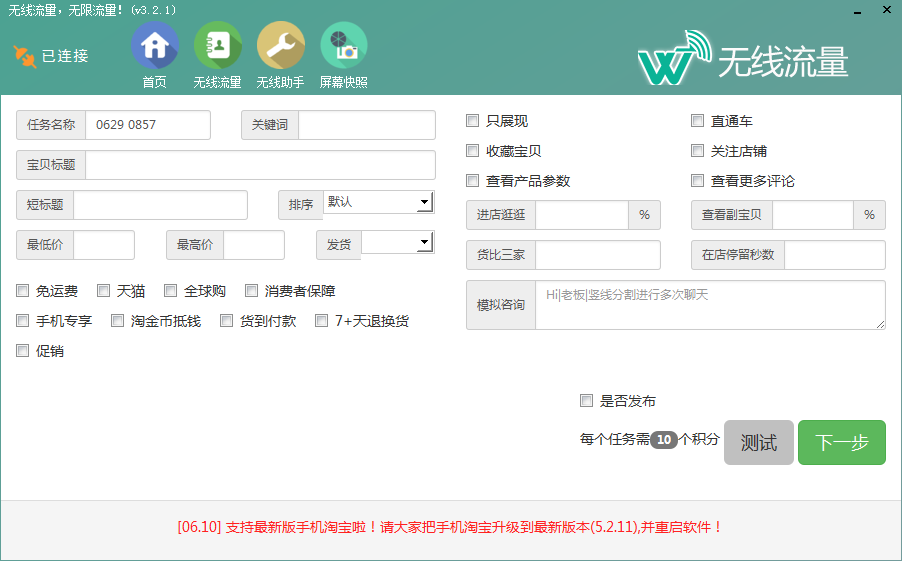Tick the 货到付款 checkbox
This screenshot has width=902, height=561.
coord(227,320)
